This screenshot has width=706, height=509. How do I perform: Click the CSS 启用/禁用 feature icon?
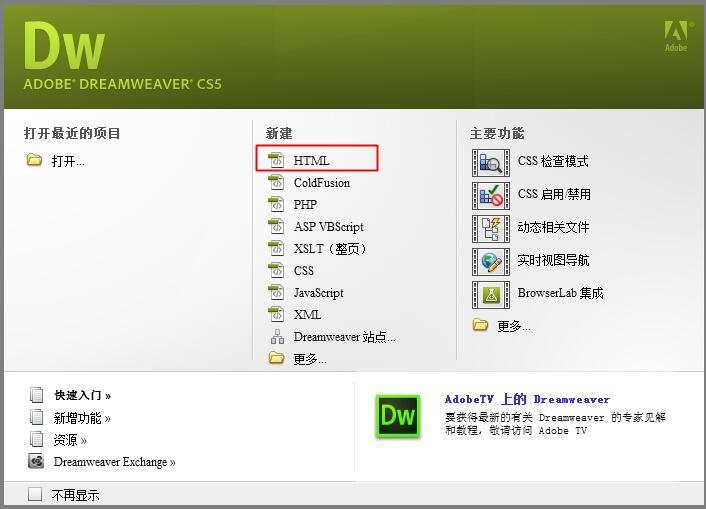[x=491, y=195]
